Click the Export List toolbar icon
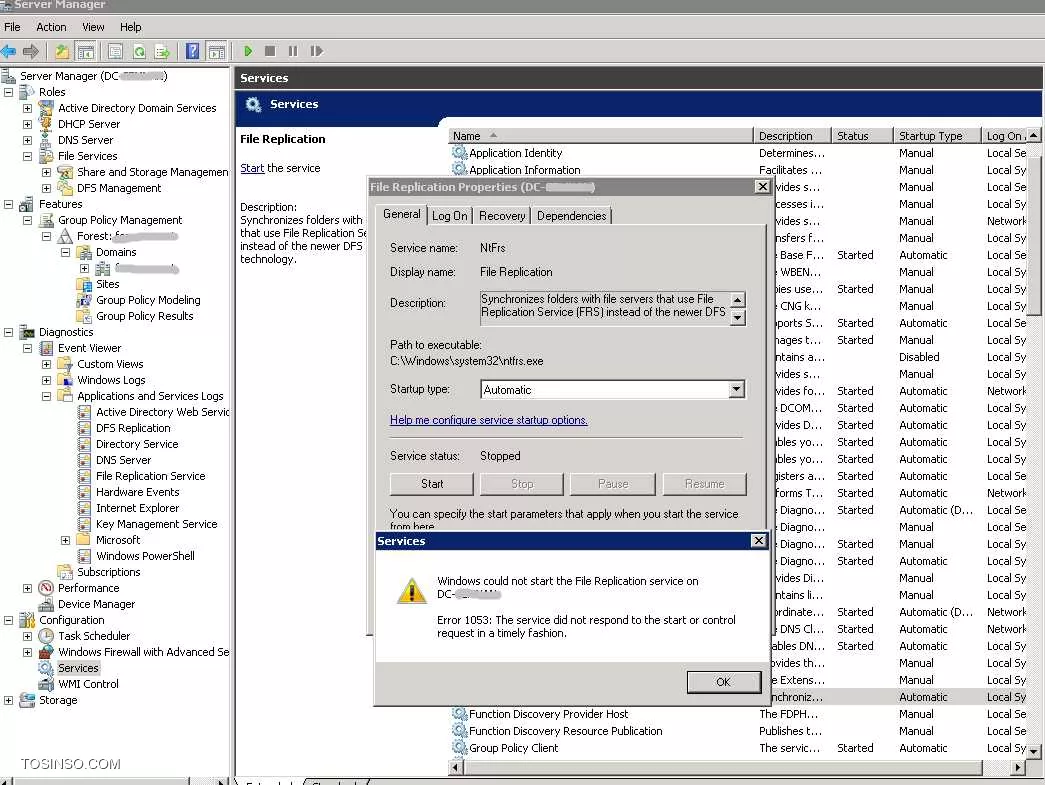 [162, 51]
